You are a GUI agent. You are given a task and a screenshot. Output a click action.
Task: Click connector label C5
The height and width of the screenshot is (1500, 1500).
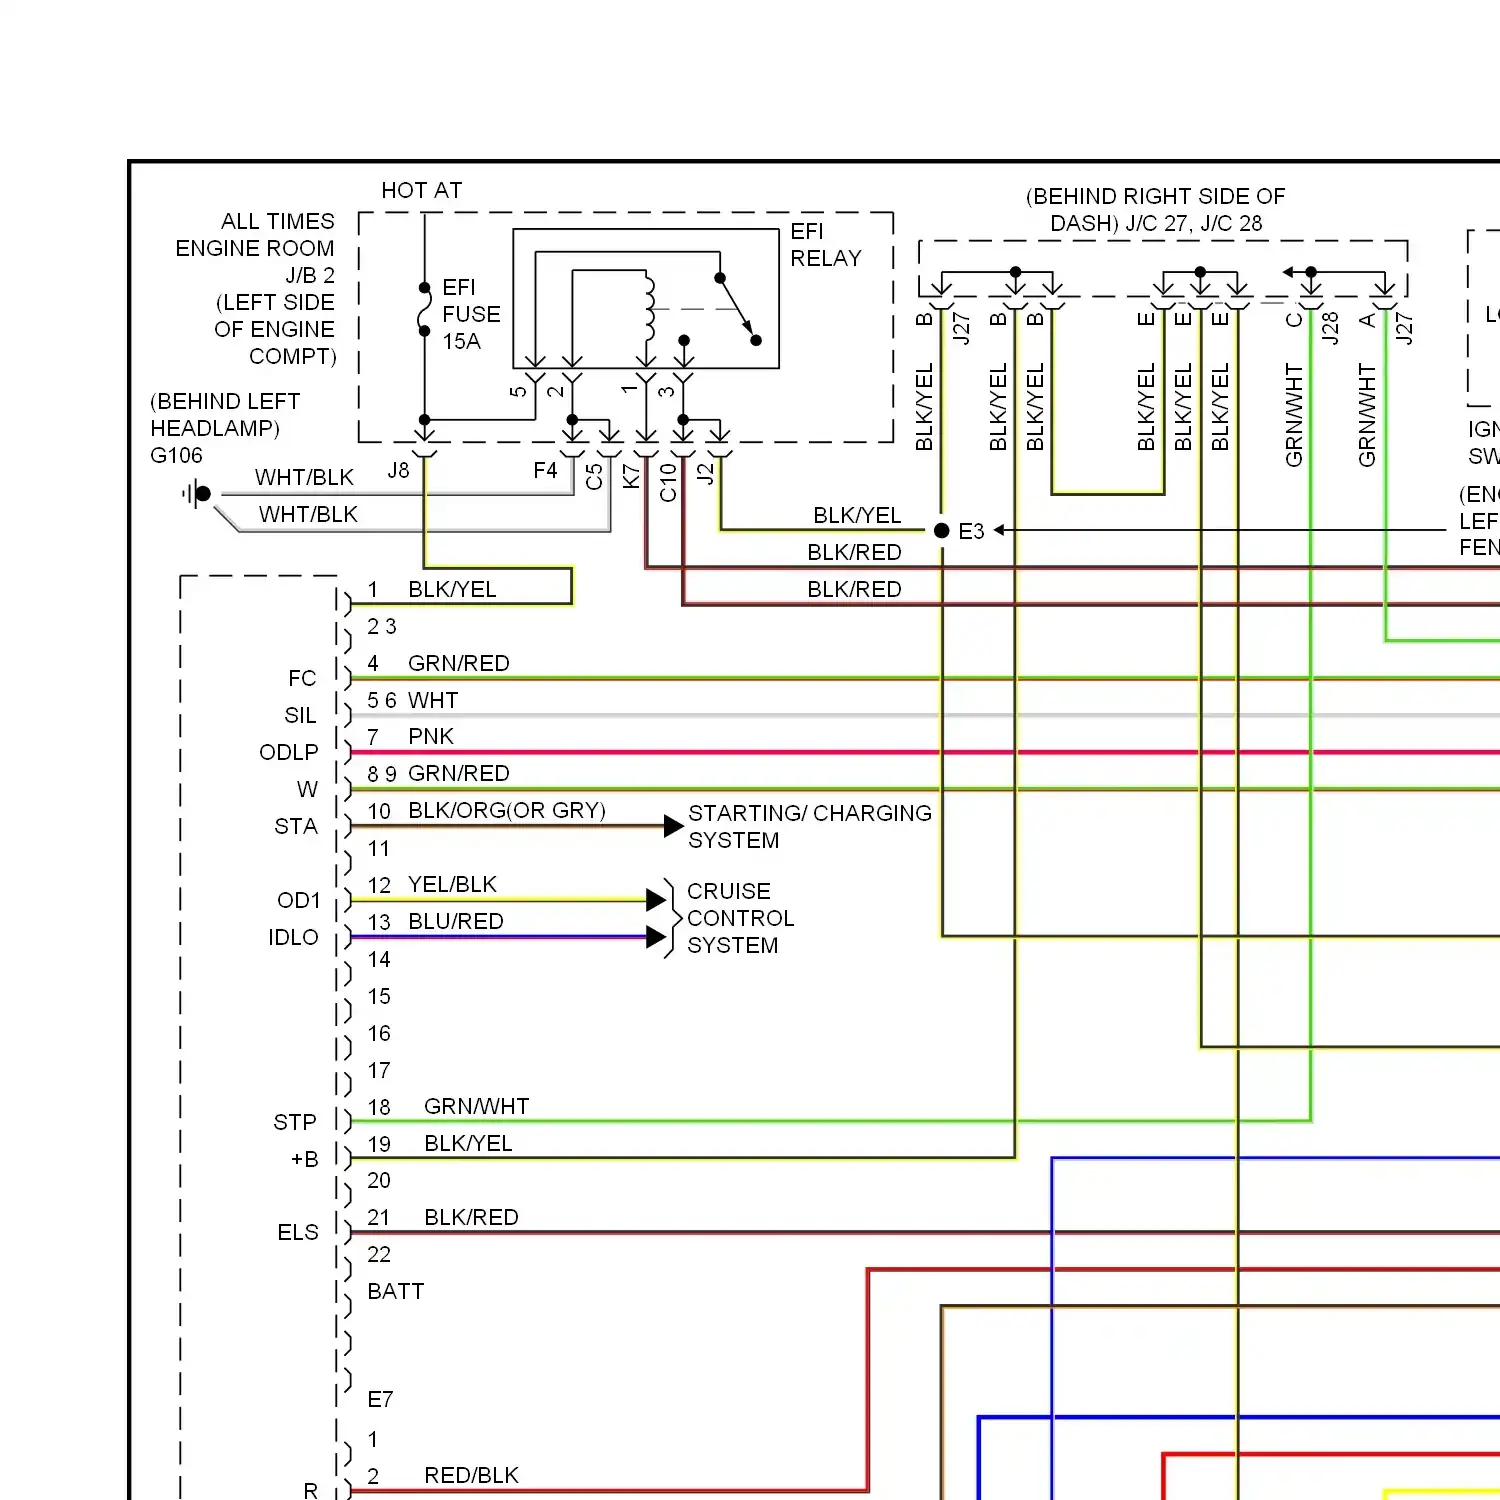594,476
